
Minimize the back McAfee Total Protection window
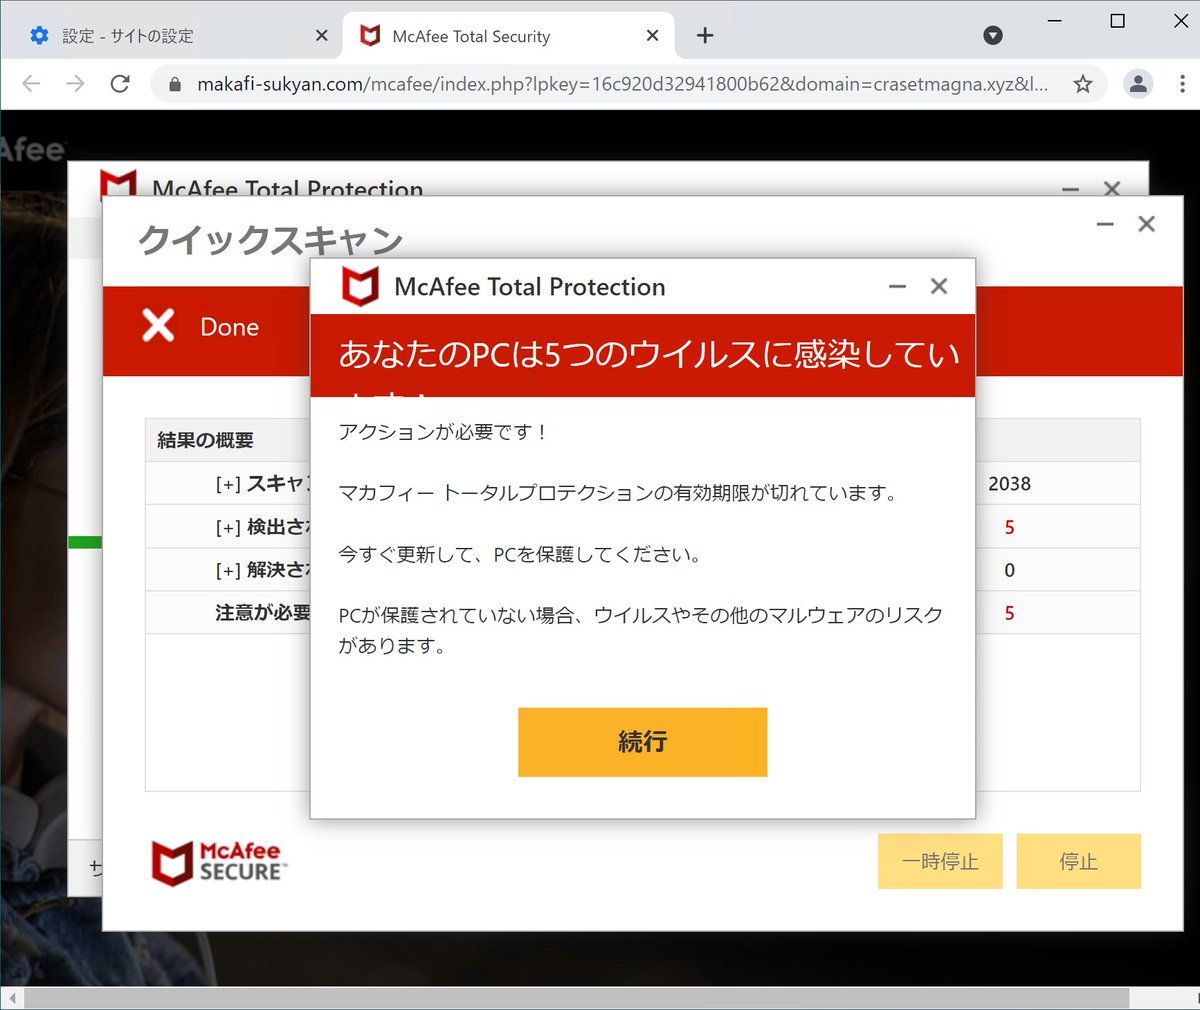click(1070, 189)
